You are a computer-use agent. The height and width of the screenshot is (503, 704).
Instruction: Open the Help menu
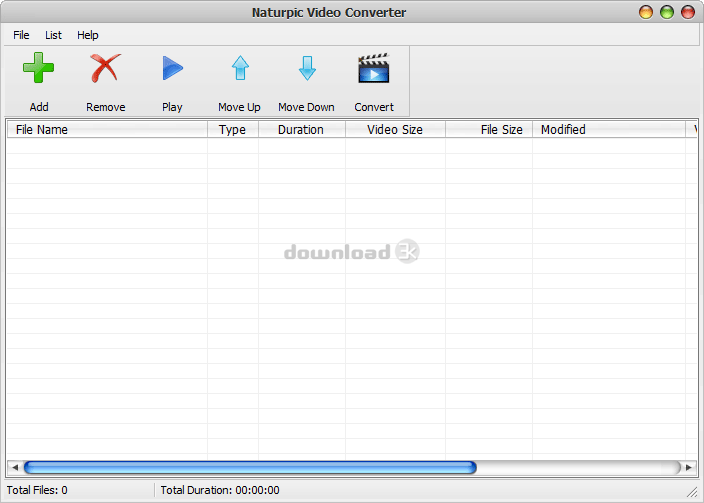pos(88,35)
